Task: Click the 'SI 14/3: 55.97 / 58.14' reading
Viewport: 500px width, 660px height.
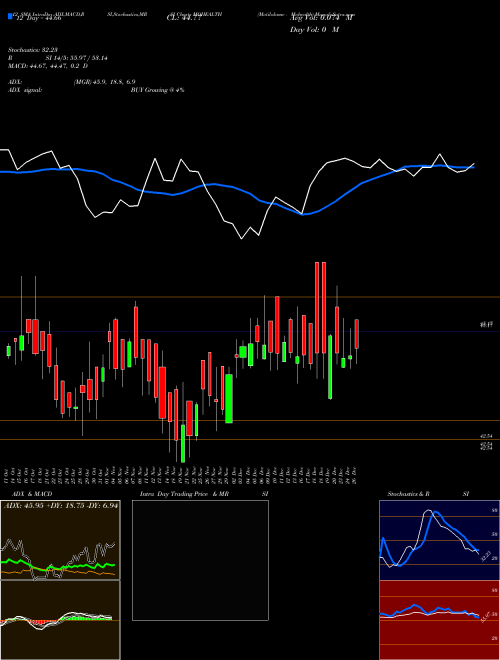Action: [77, 58]
